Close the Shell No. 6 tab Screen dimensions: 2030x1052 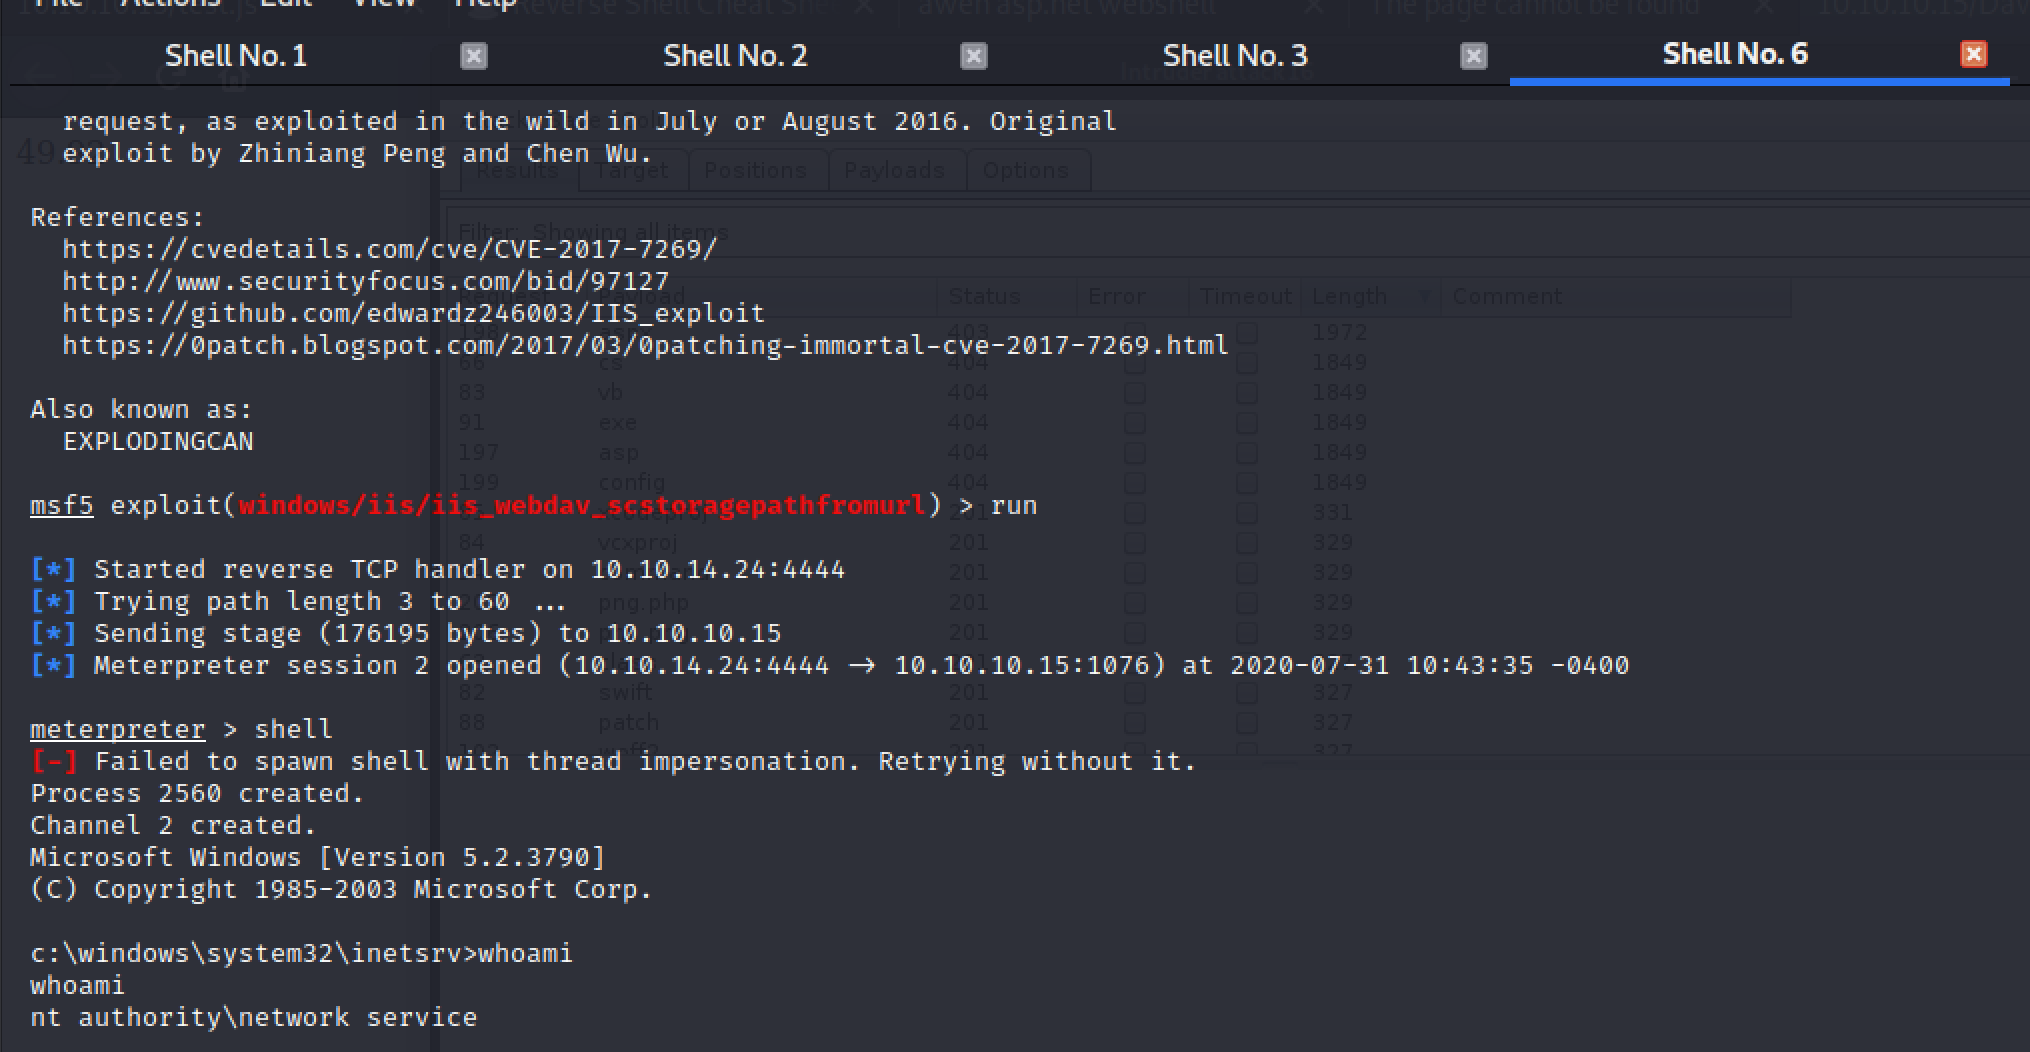tap(1974, 54)
